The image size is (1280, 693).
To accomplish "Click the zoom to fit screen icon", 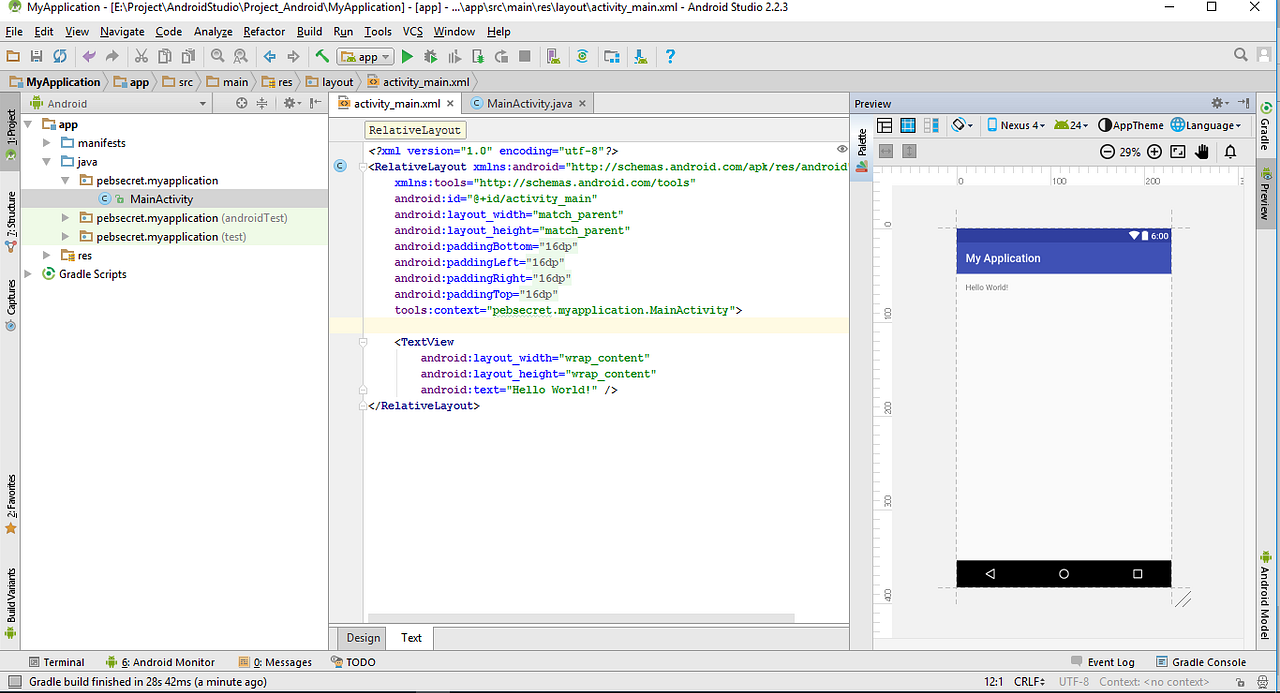I will tap(1178, 152).
